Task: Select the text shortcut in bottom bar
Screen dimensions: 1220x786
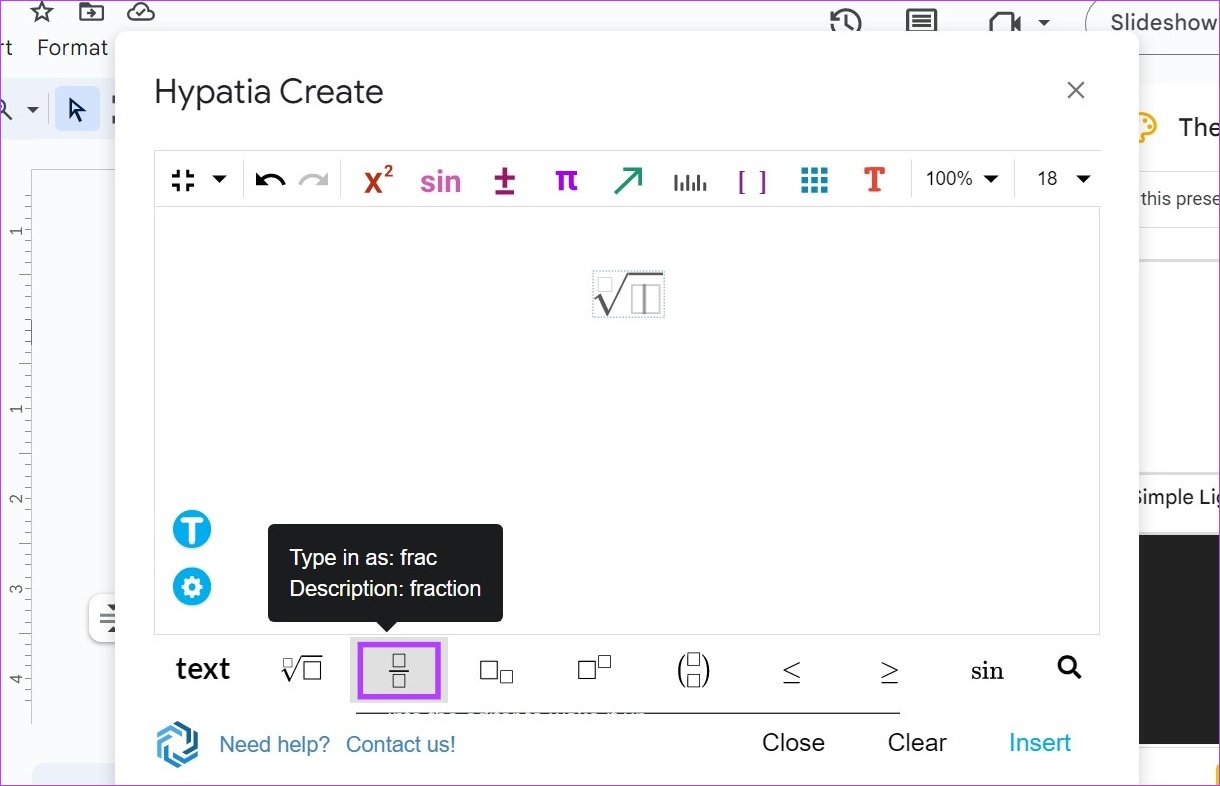Action: pyautogui.click(x=203, y=669)
